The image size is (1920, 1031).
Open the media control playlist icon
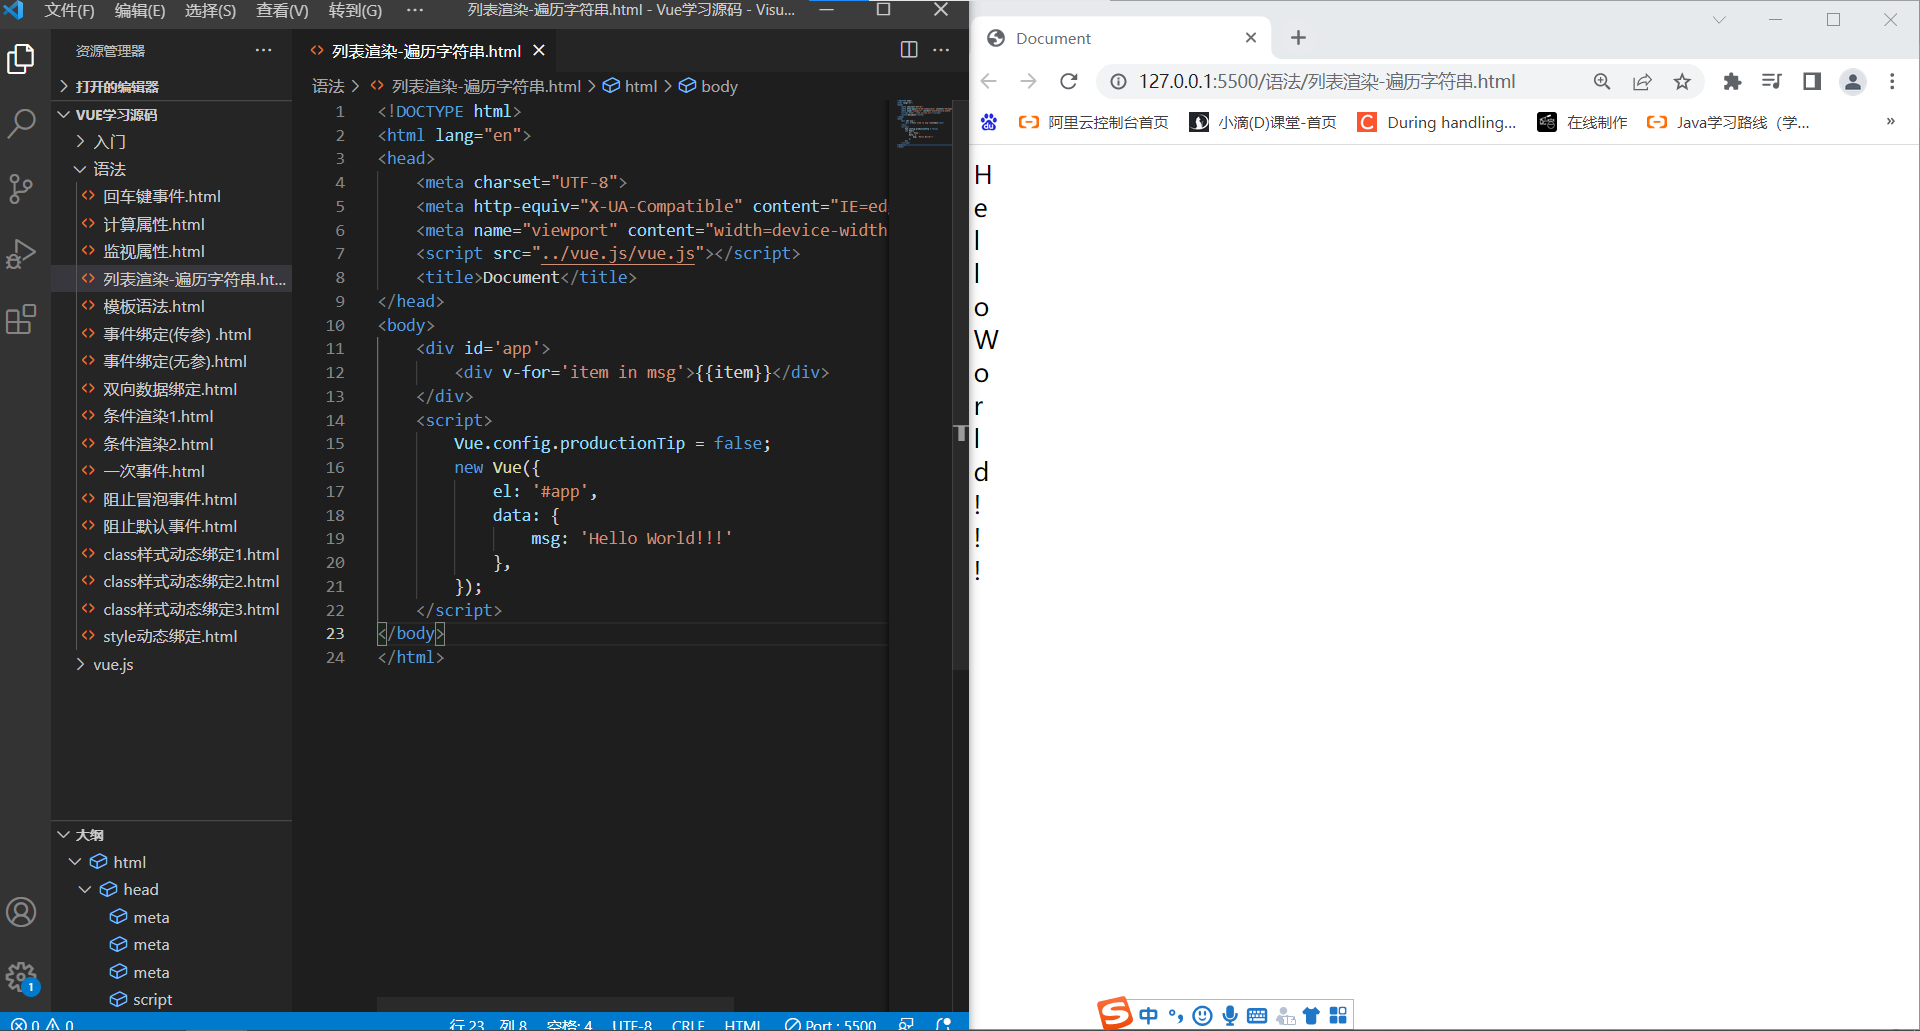tap(1772, 82)
